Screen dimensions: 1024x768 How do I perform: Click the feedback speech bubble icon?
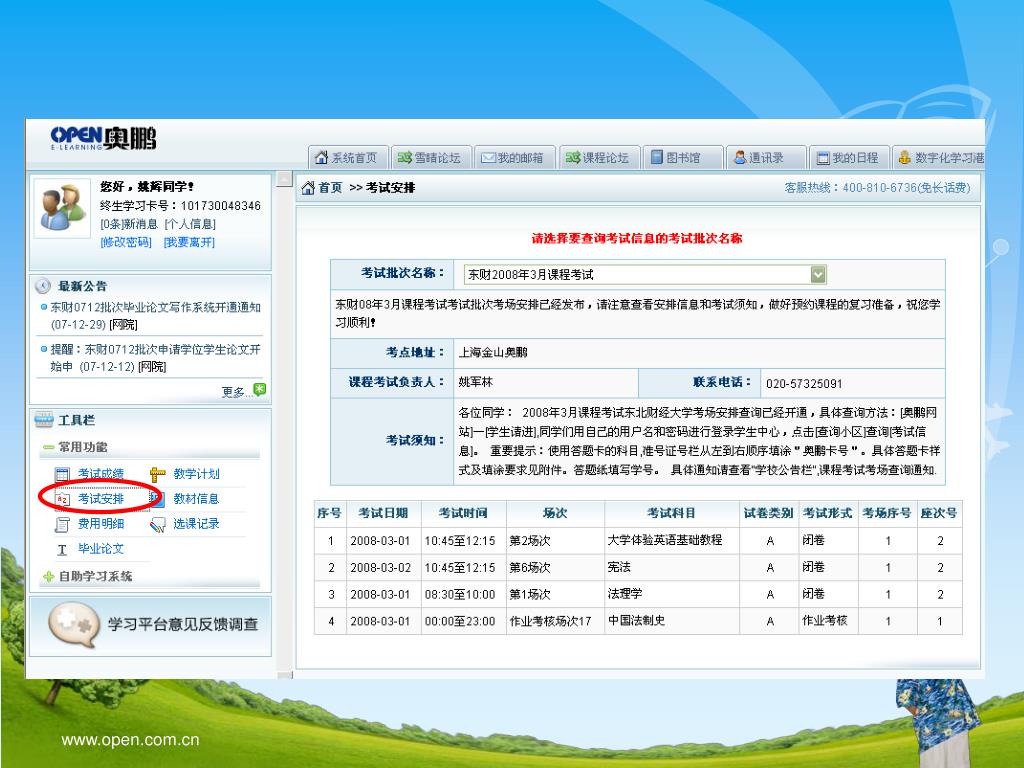coord(74,624)
